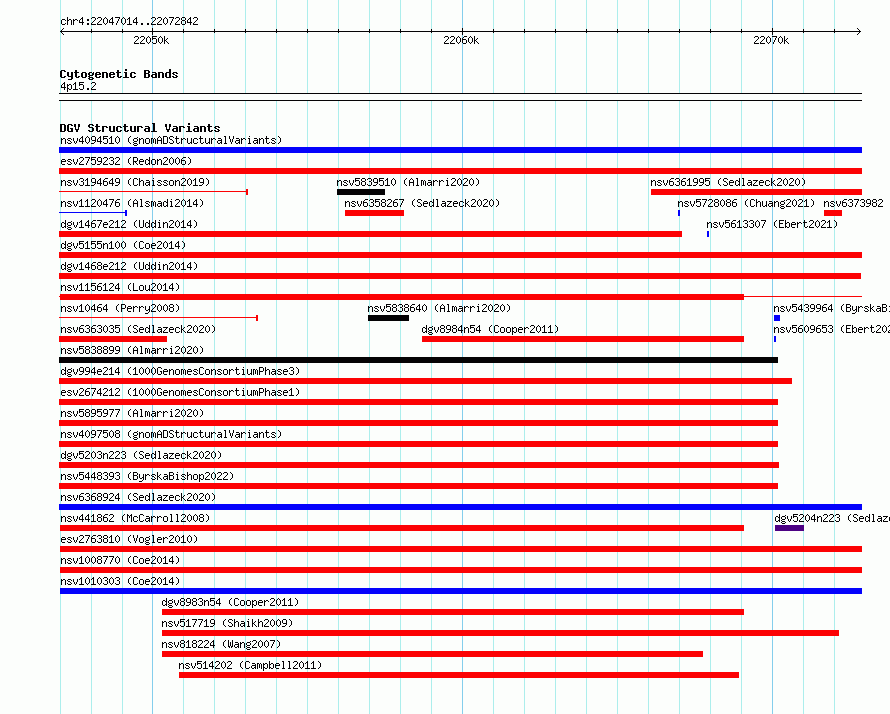The height and width of the screenshot is (714, 890).
Task: Select the red nsv514202 variant bar
Action: [459, 675]
